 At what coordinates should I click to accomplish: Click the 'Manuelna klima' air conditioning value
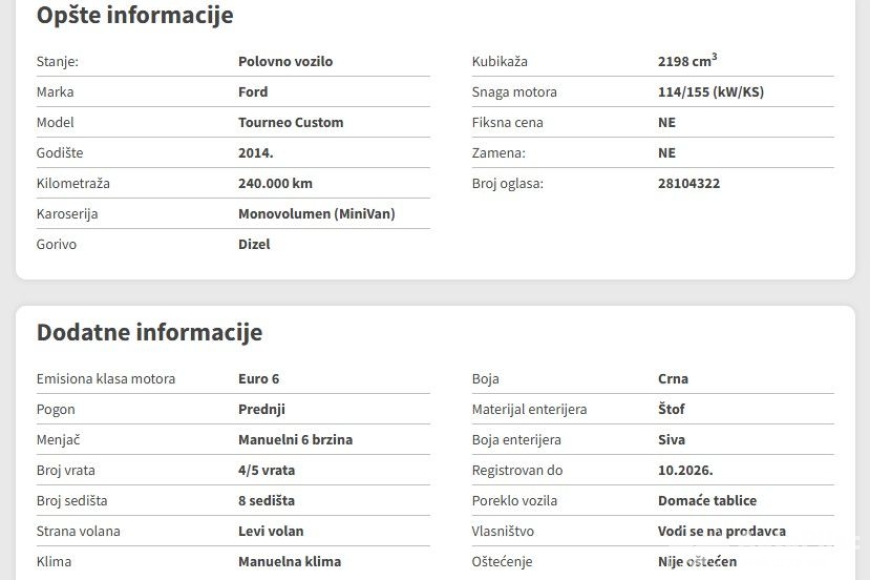pyautogui.click(x=289, y=561)
